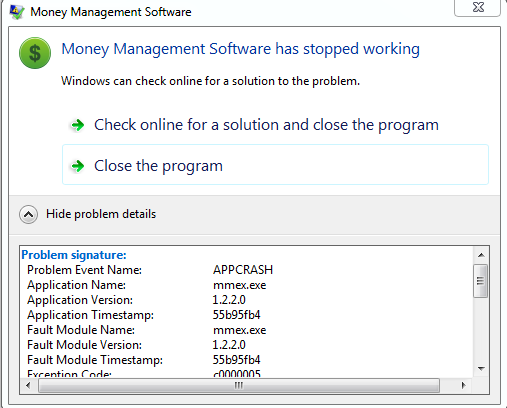Click the Application Name mmex.exe value
This screenshot has height=408, width=507.
click(x=240, y=285)
